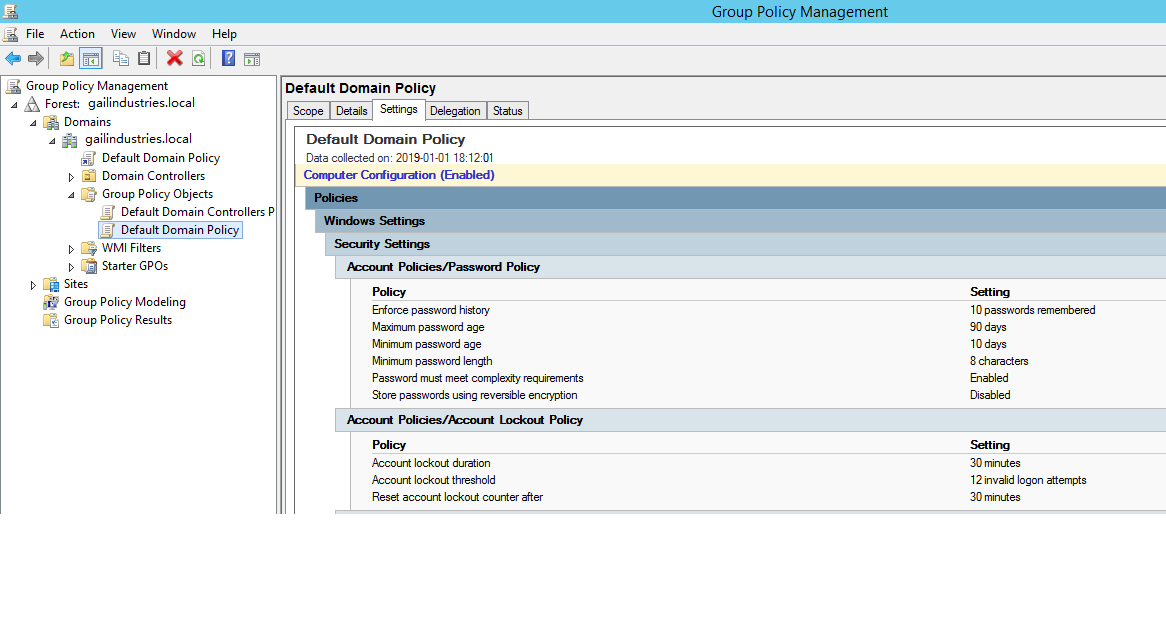Viewport: 1166px width, 630px height.
Task: Switch to the Delegation tab
Action: pos(455,110)
